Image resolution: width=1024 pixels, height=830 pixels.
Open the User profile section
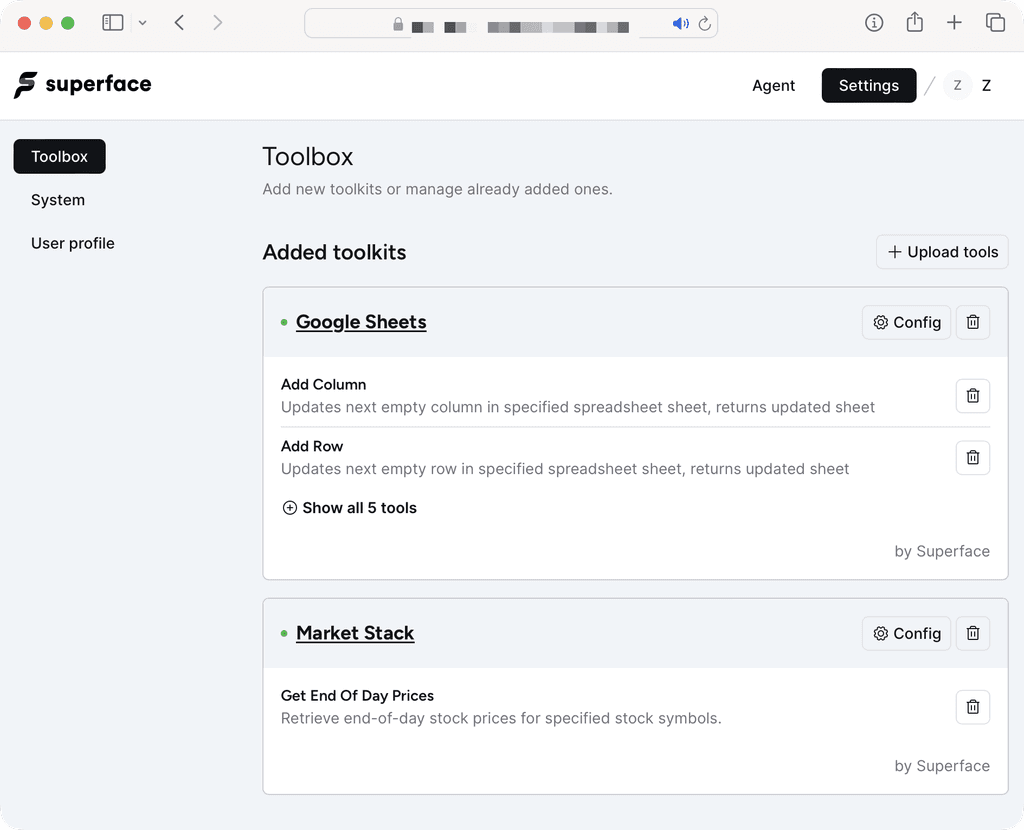coord(72,243)
